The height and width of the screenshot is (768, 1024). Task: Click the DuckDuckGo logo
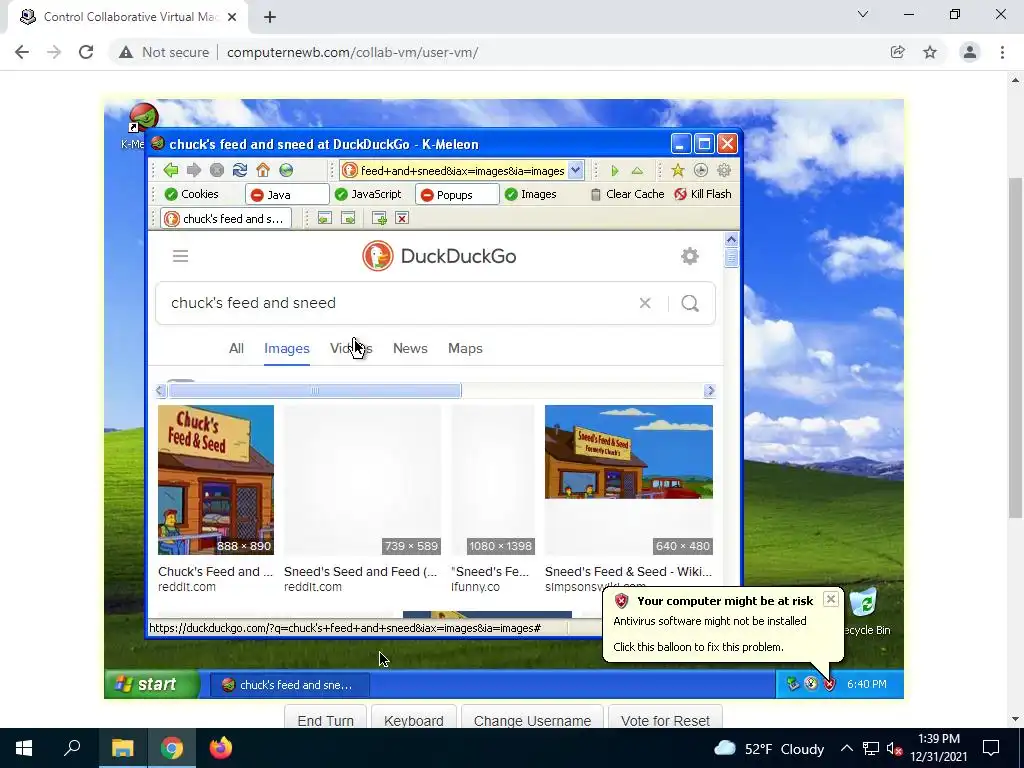(439, 256)
